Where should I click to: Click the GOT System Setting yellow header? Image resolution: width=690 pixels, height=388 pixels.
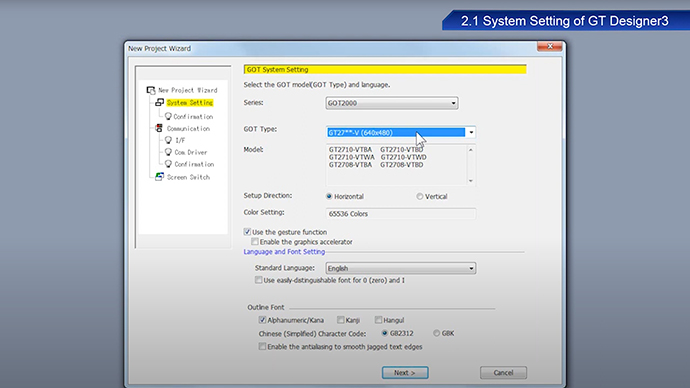[x=385, y=70]
